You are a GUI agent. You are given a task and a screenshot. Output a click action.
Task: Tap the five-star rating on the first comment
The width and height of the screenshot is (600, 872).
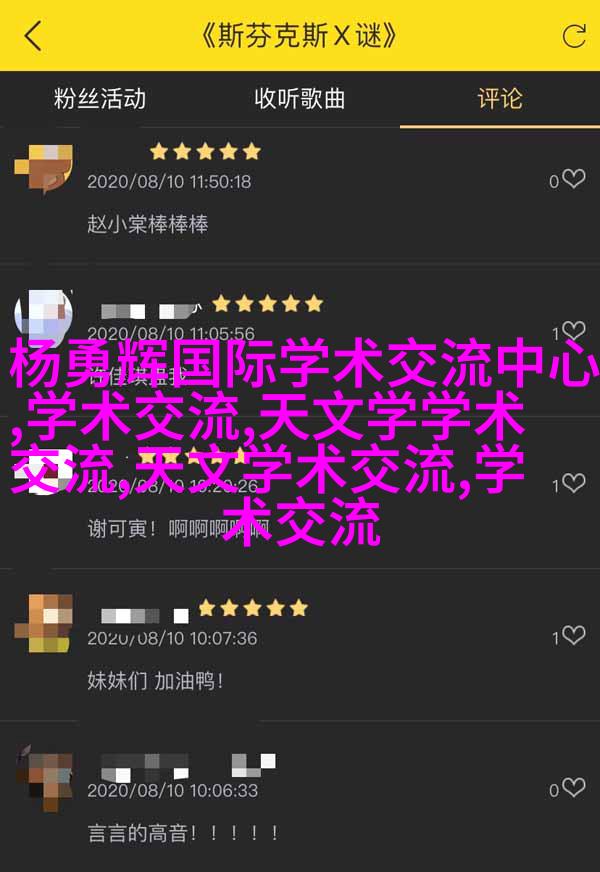click(x=205, y=151)
